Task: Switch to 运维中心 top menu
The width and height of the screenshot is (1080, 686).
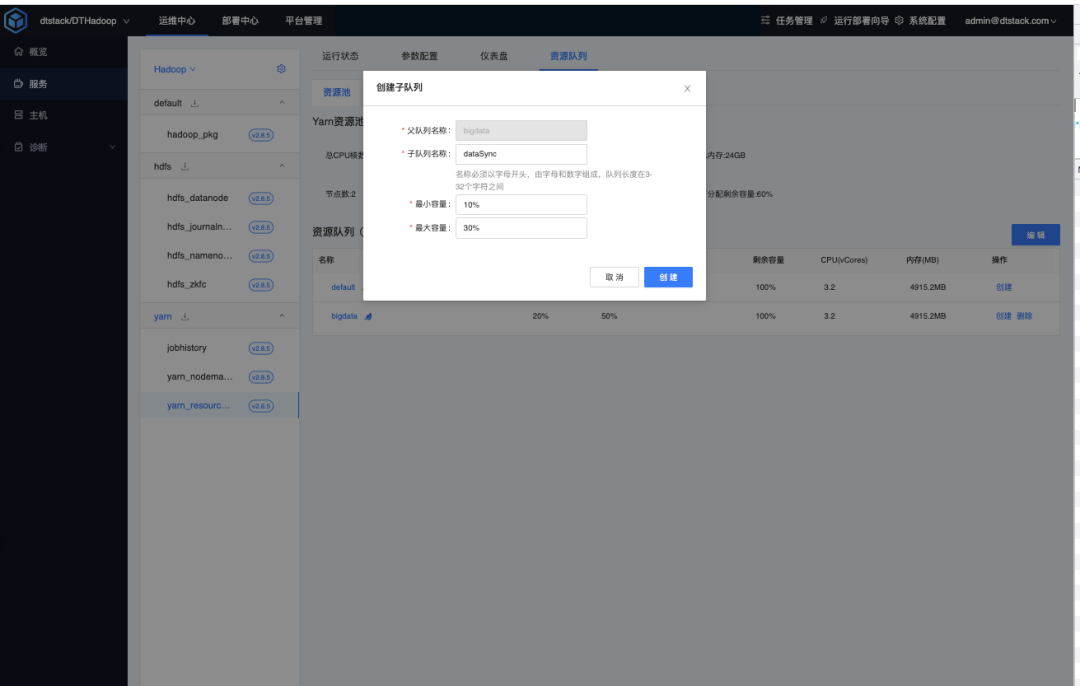Action: tap(177, 21)
